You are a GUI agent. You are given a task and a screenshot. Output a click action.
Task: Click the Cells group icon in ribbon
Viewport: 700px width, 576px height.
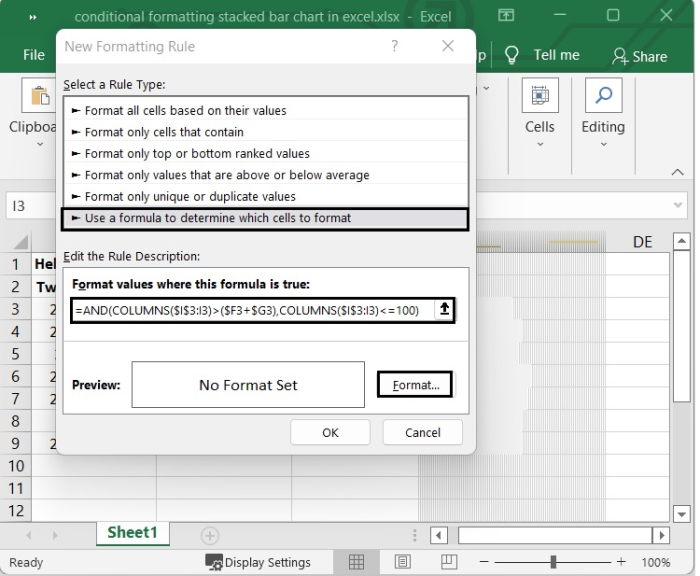tap(540, 97)
